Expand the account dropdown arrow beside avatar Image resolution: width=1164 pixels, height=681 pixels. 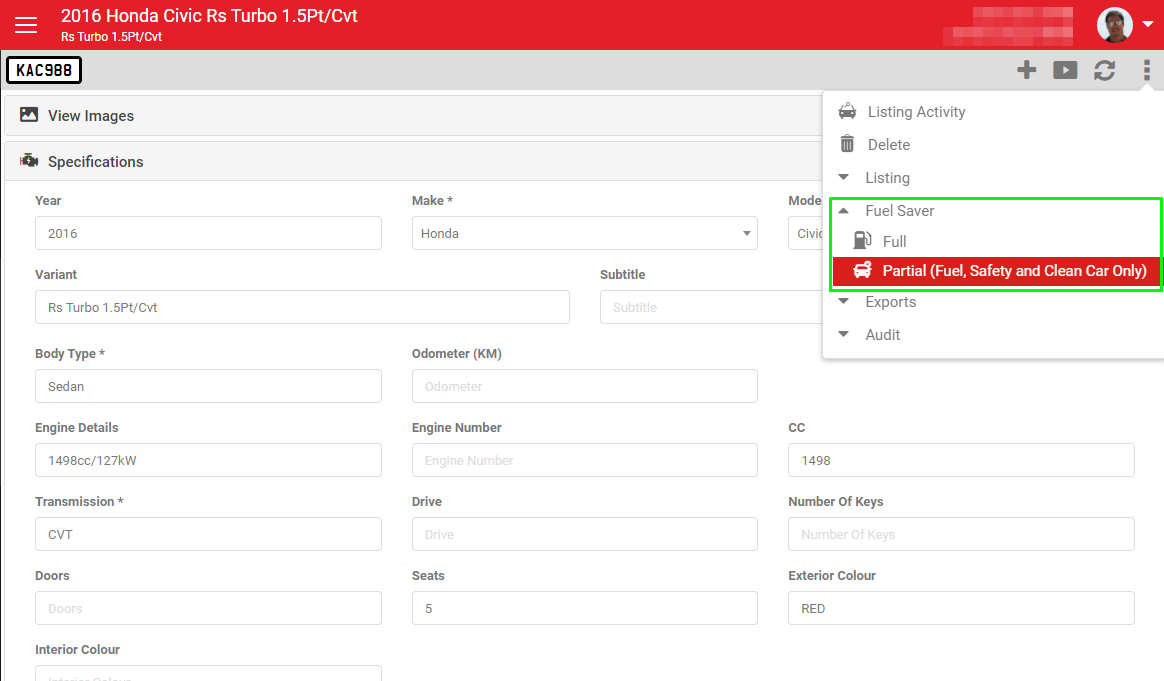[x=1148, y=25]
